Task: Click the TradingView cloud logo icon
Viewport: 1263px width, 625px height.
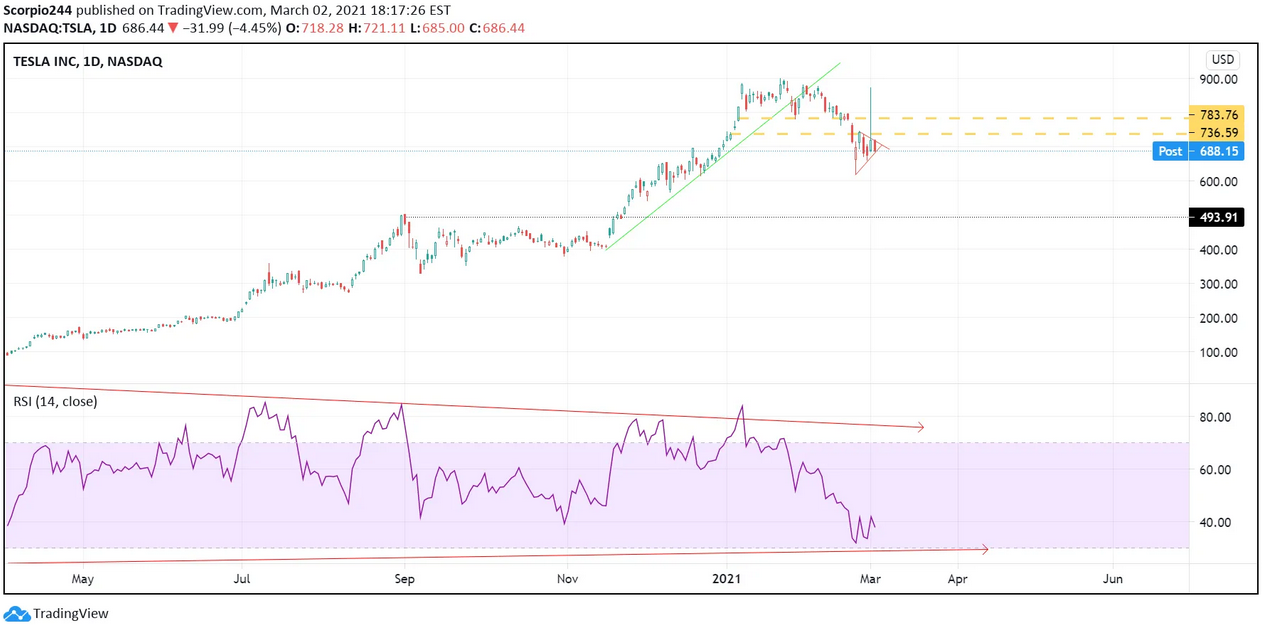Action: pyautogui.click(x=16, y=613)
